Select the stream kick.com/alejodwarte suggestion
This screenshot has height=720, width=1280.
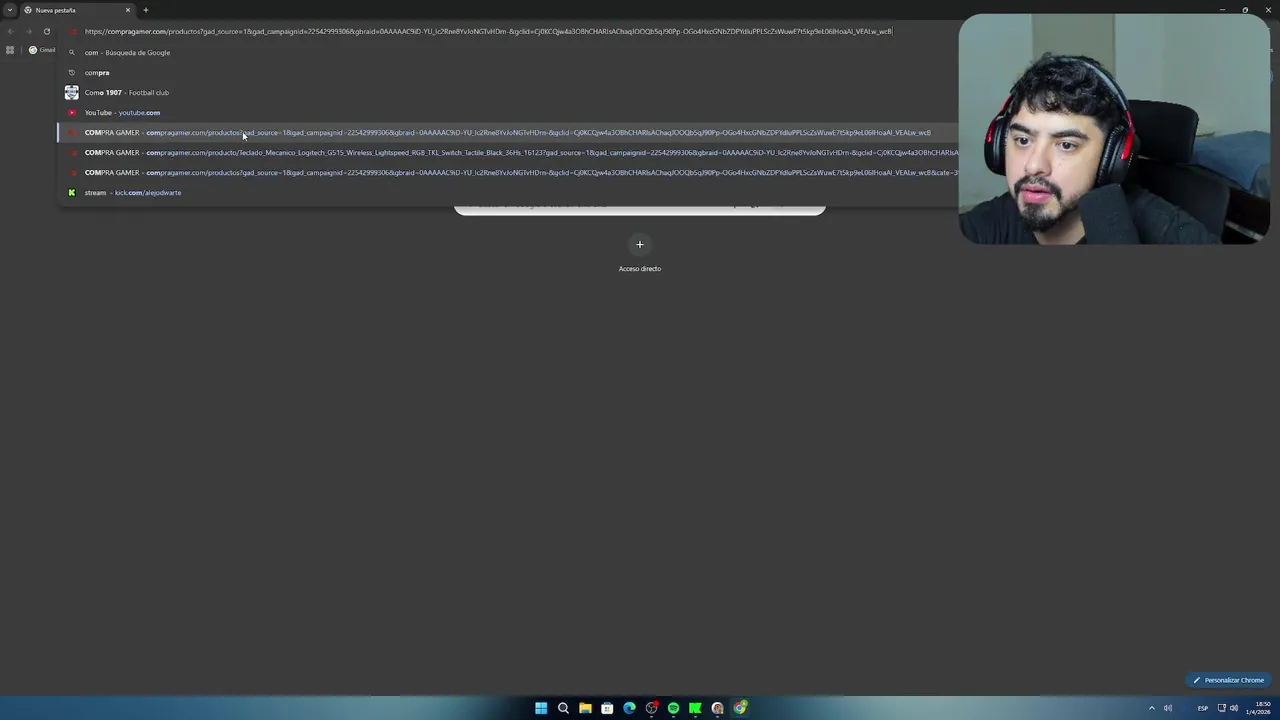coord(507,192)
